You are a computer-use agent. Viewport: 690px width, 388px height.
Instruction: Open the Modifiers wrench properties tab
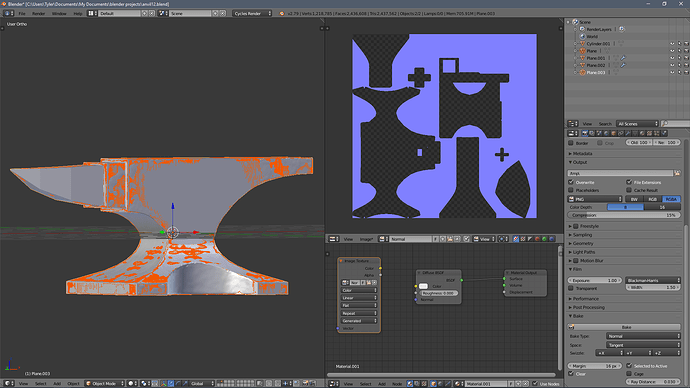[x=628, y=133]
